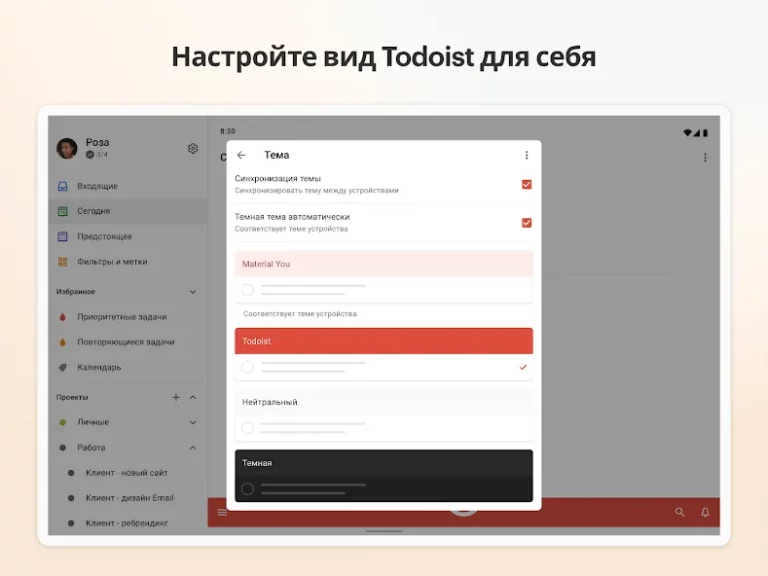
Task: Open Приоритетные задачи filter
Action: pyautogui.click(x=128, y=317)
